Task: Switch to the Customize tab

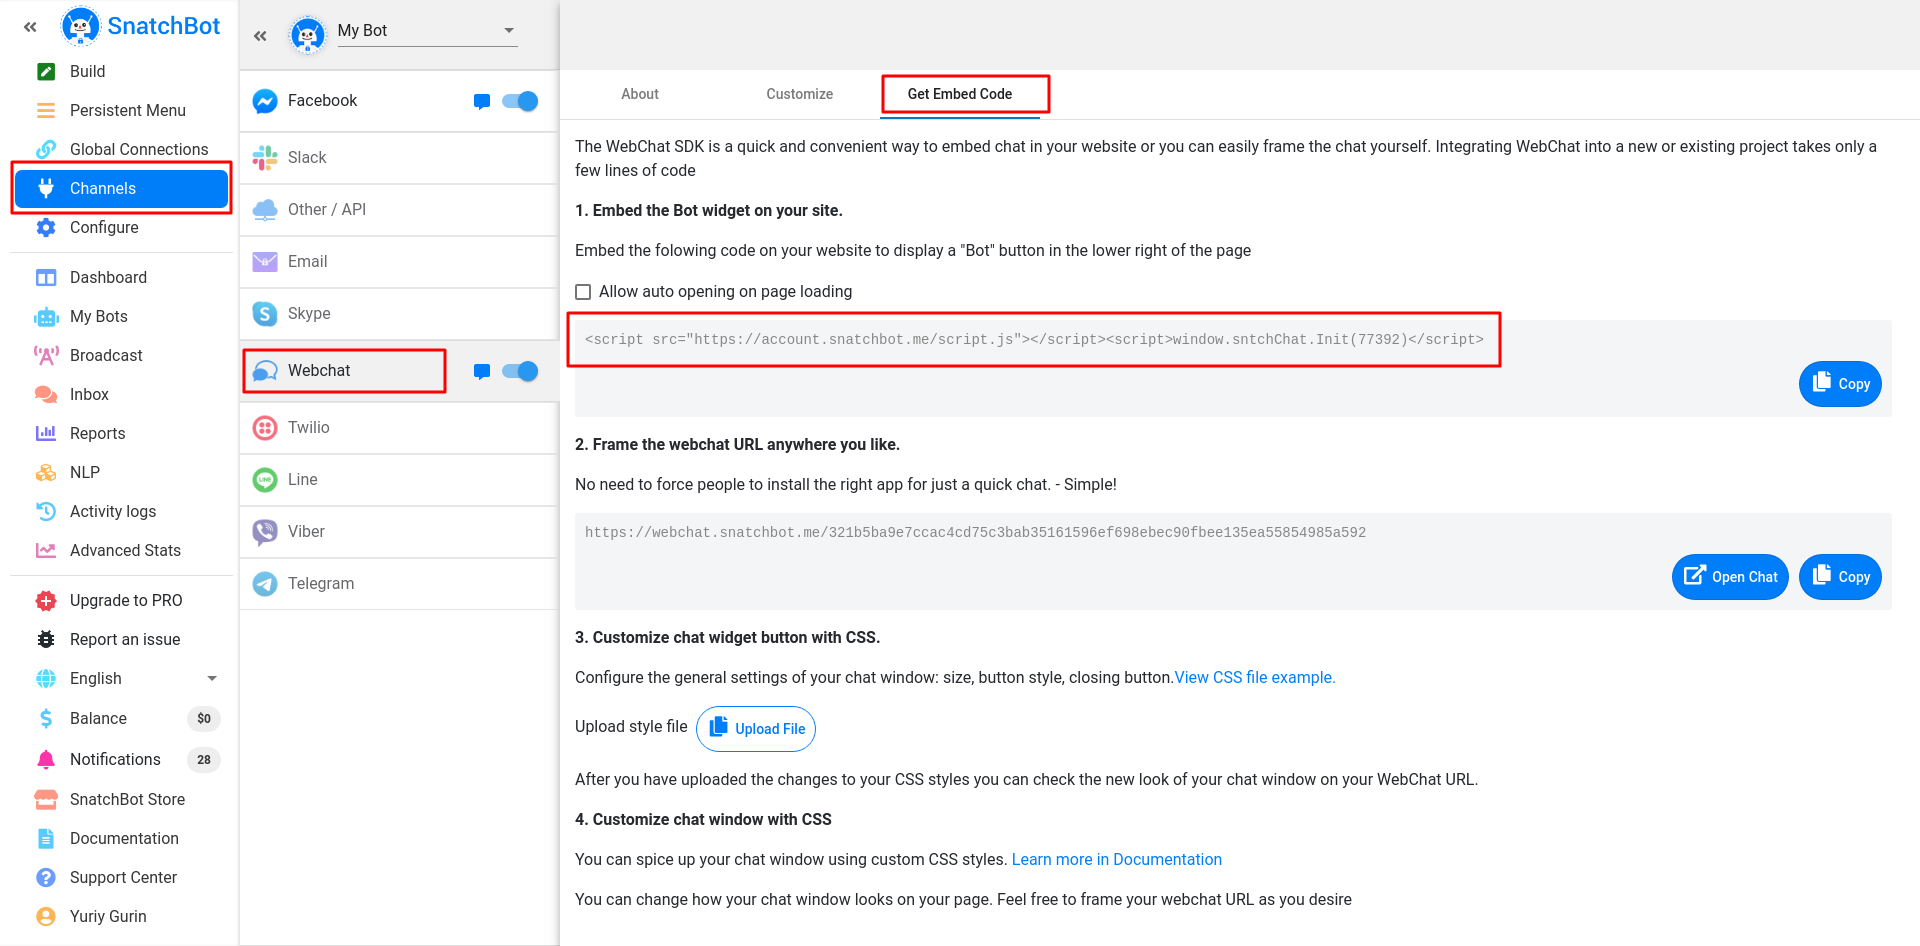Action: (x=800, y=94)
